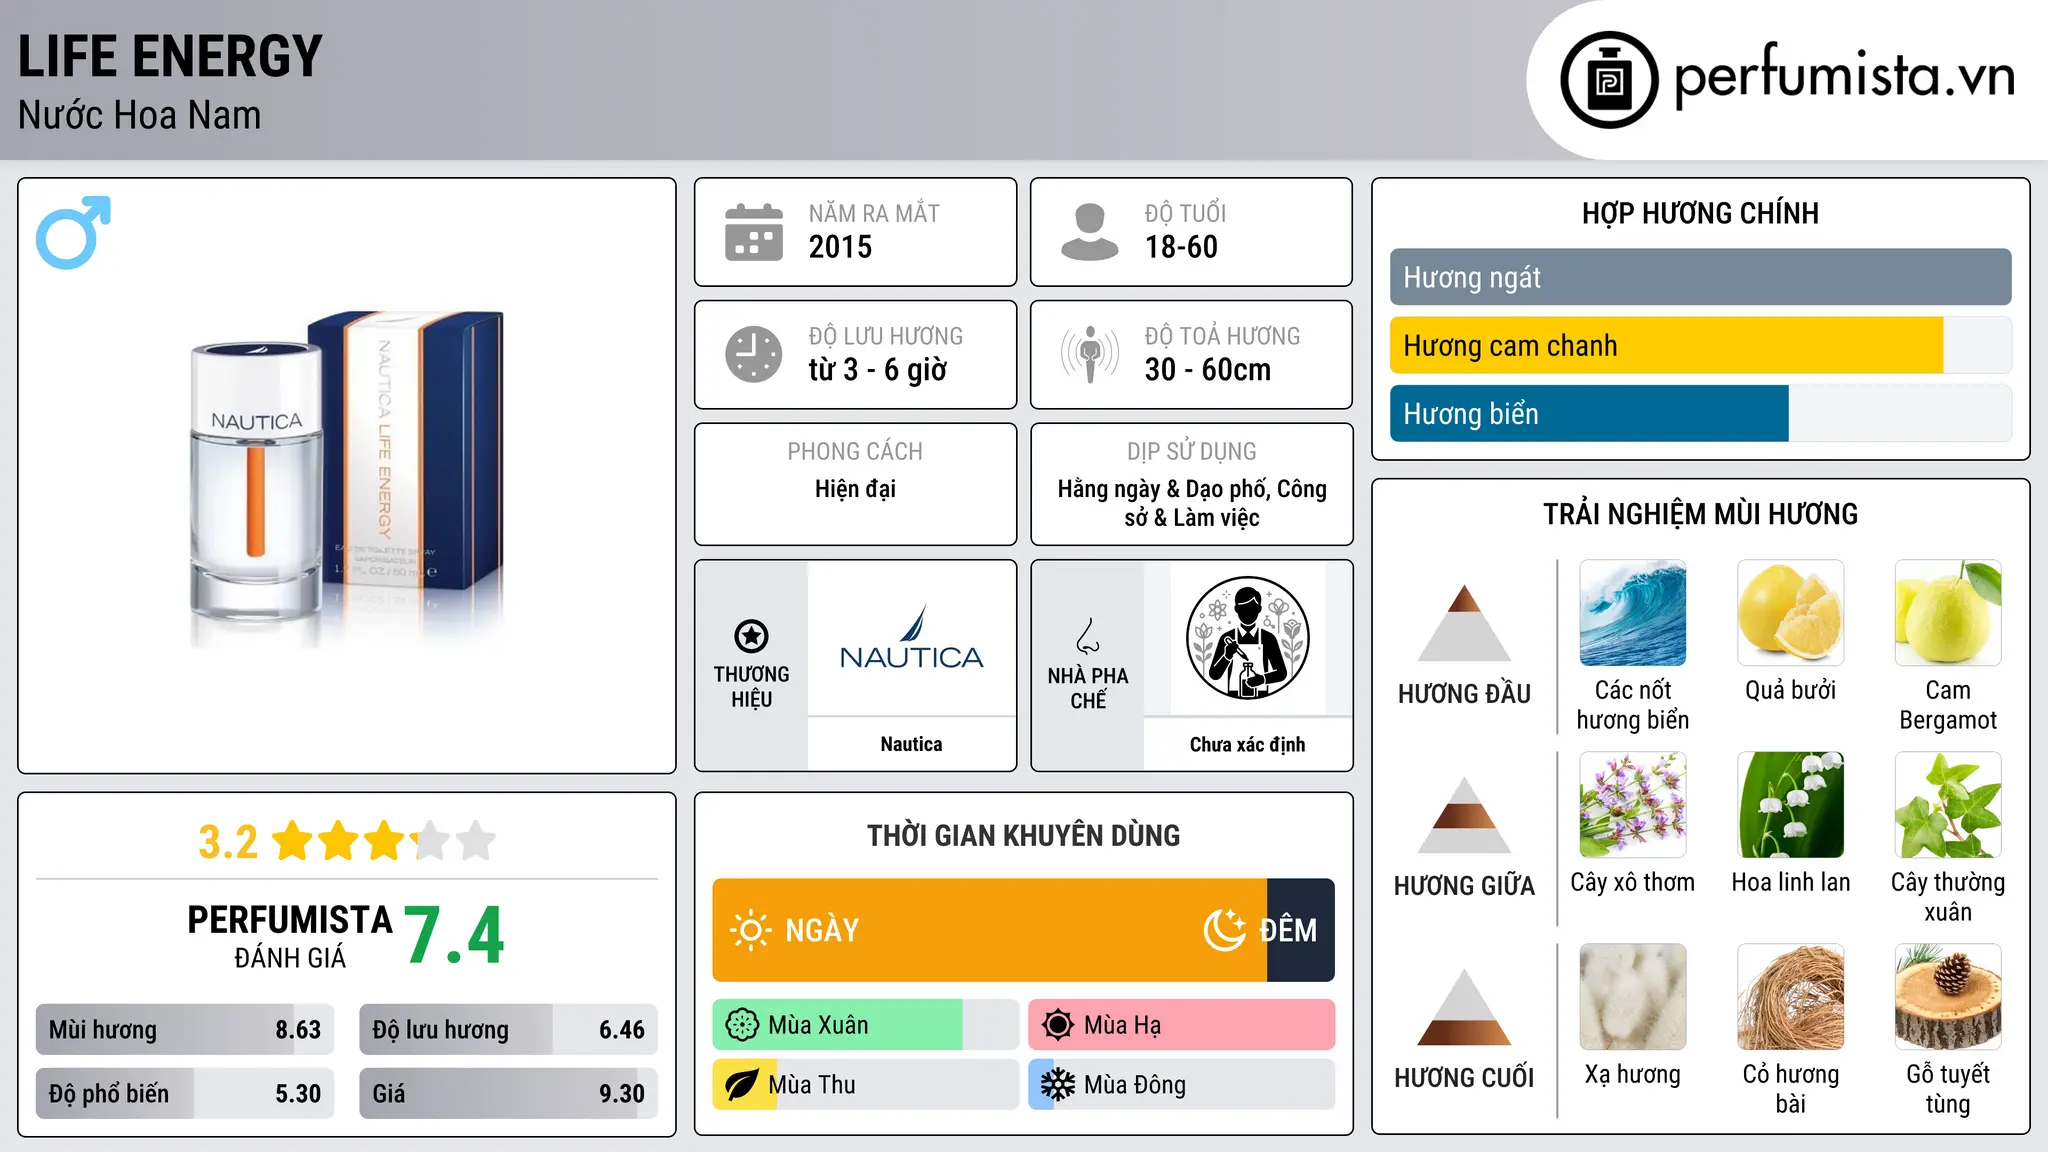Viewport: 2048px width, 1152px height.
Task: Click the Mùa Xuân season bar
Action: click(x=866, y=1025)
